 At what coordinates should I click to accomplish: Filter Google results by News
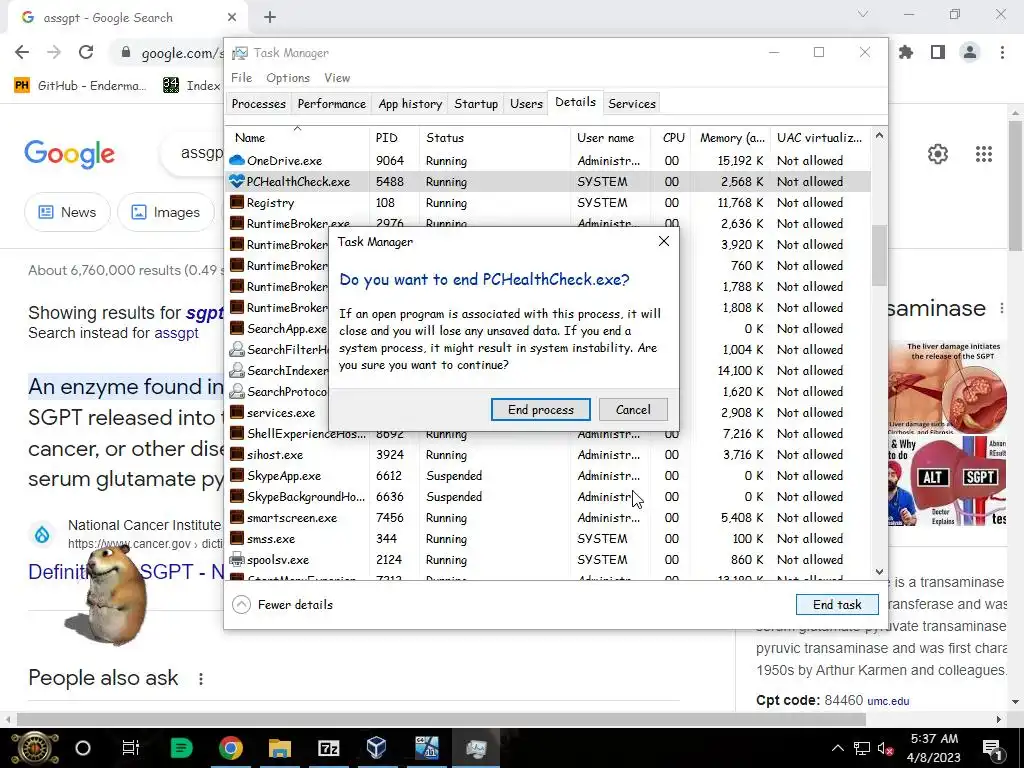[x=67, y=212]
